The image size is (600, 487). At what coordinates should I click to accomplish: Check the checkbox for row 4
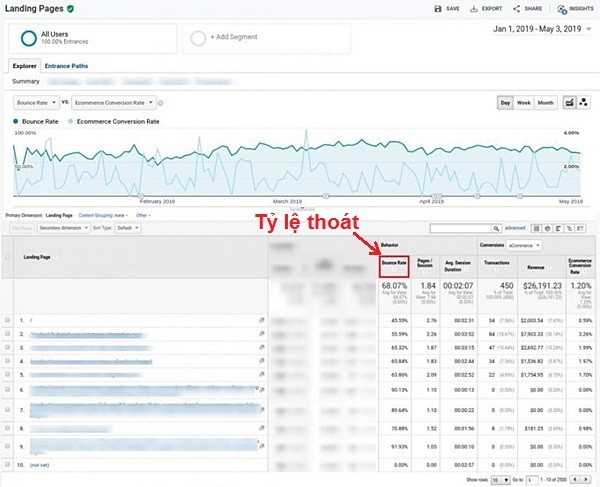(7, 361)
